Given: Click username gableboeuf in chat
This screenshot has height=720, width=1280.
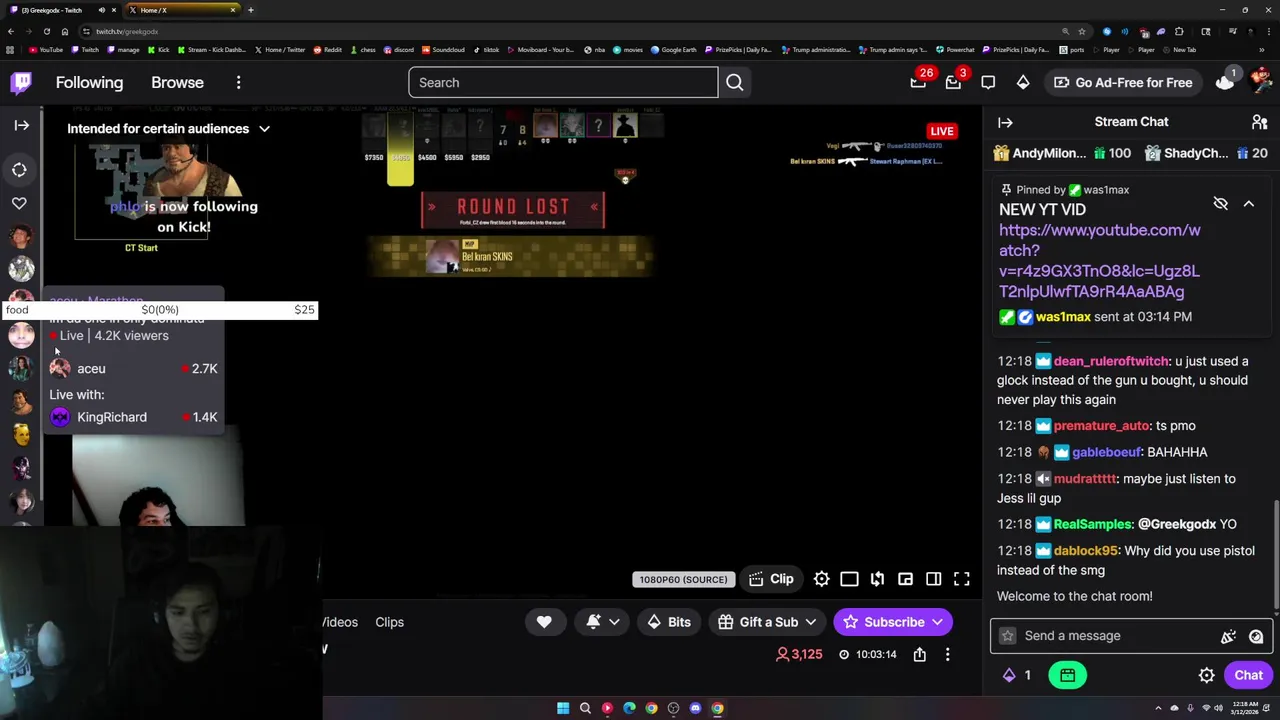Looking at the screenshot, I should [x=1106, y=452].
